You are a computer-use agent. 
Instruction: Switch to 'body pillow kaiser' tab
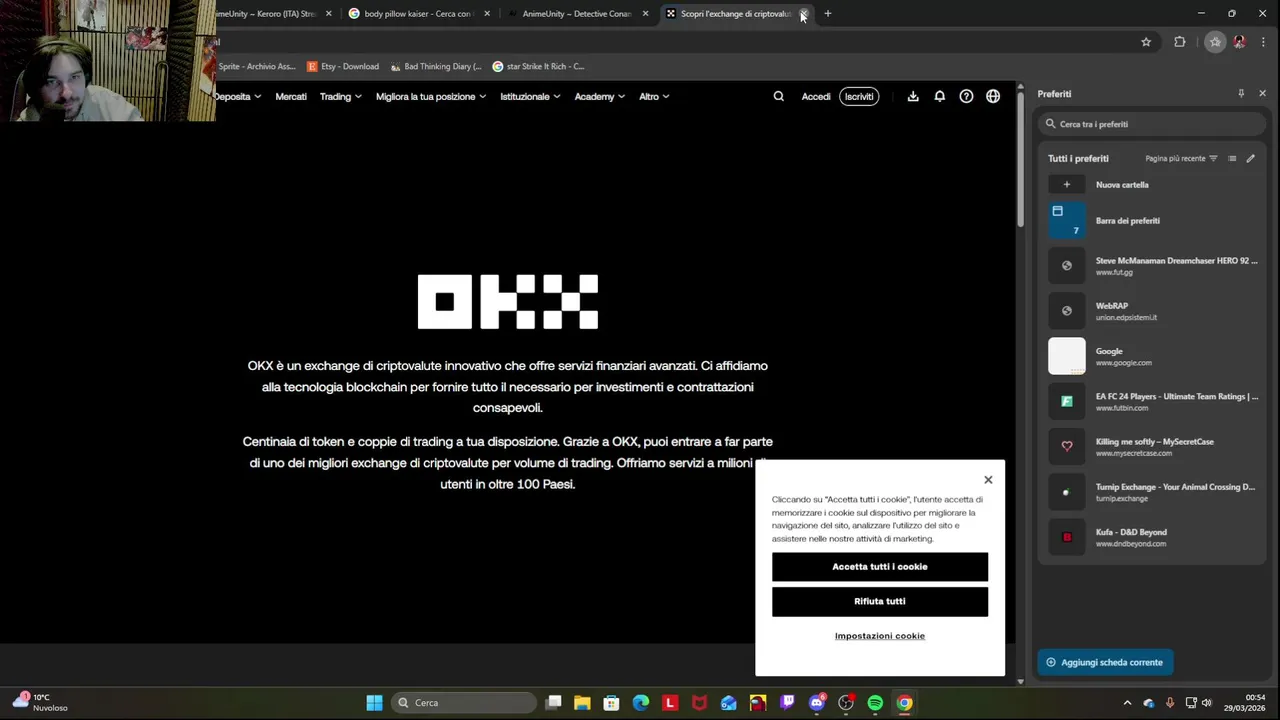(x=418, y=14)
